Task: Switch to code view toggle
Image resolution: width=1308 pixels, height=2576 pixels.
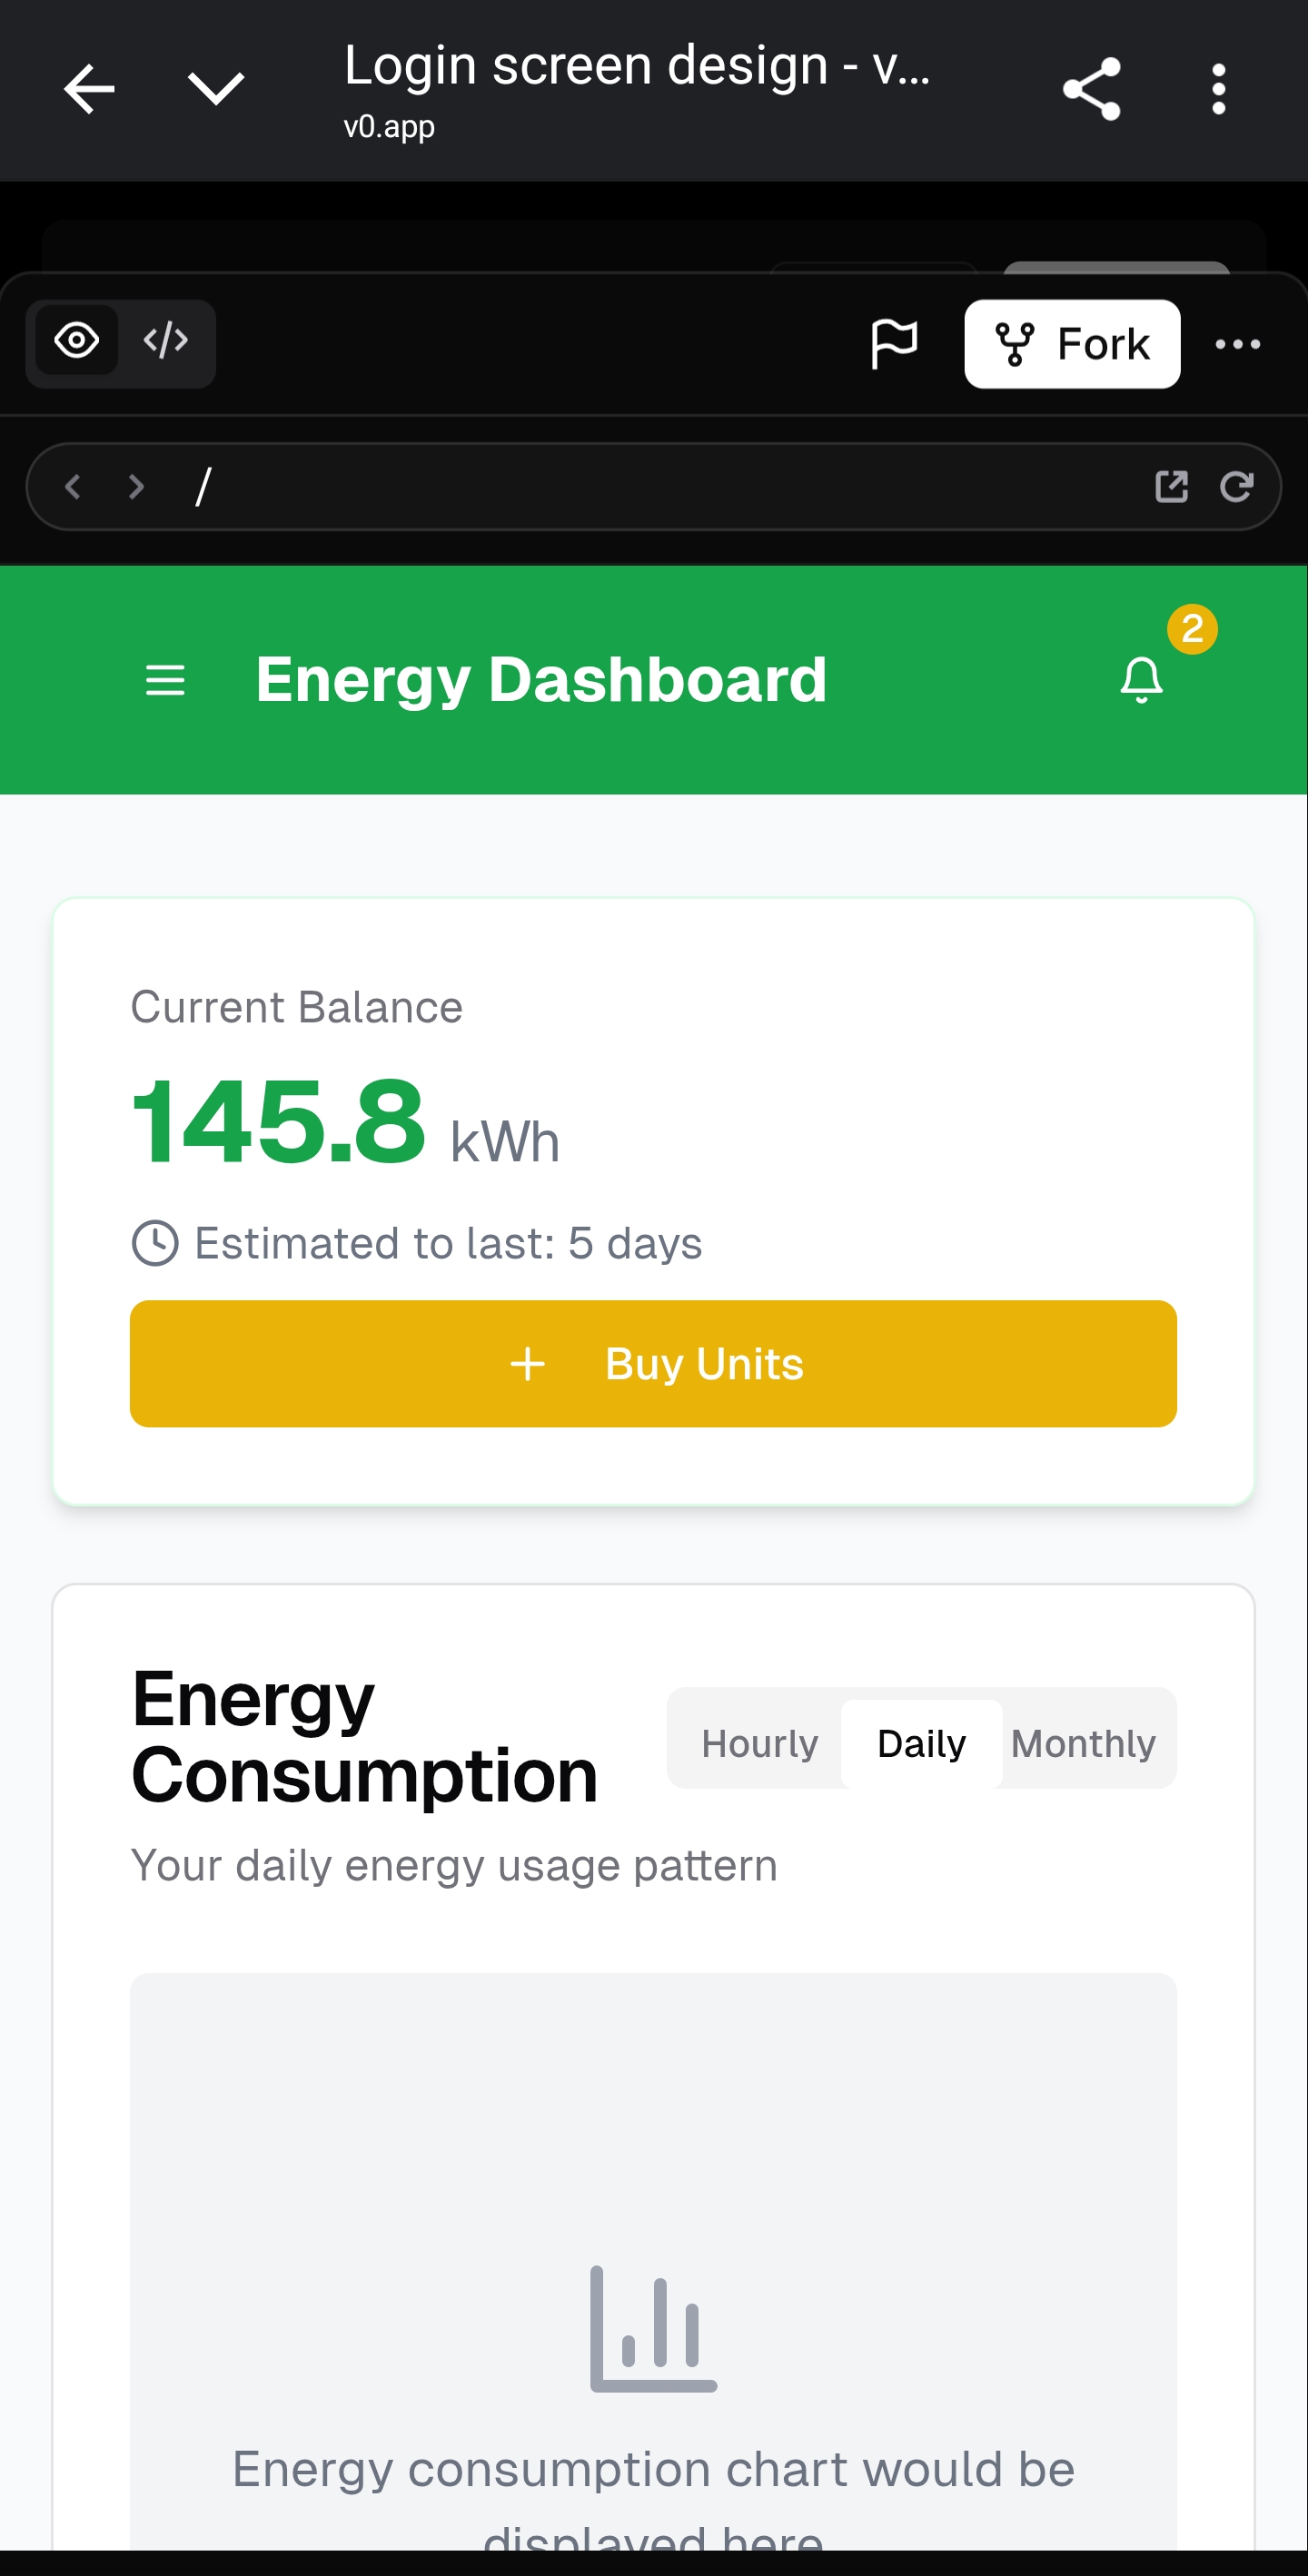Action: coord(166,341)
